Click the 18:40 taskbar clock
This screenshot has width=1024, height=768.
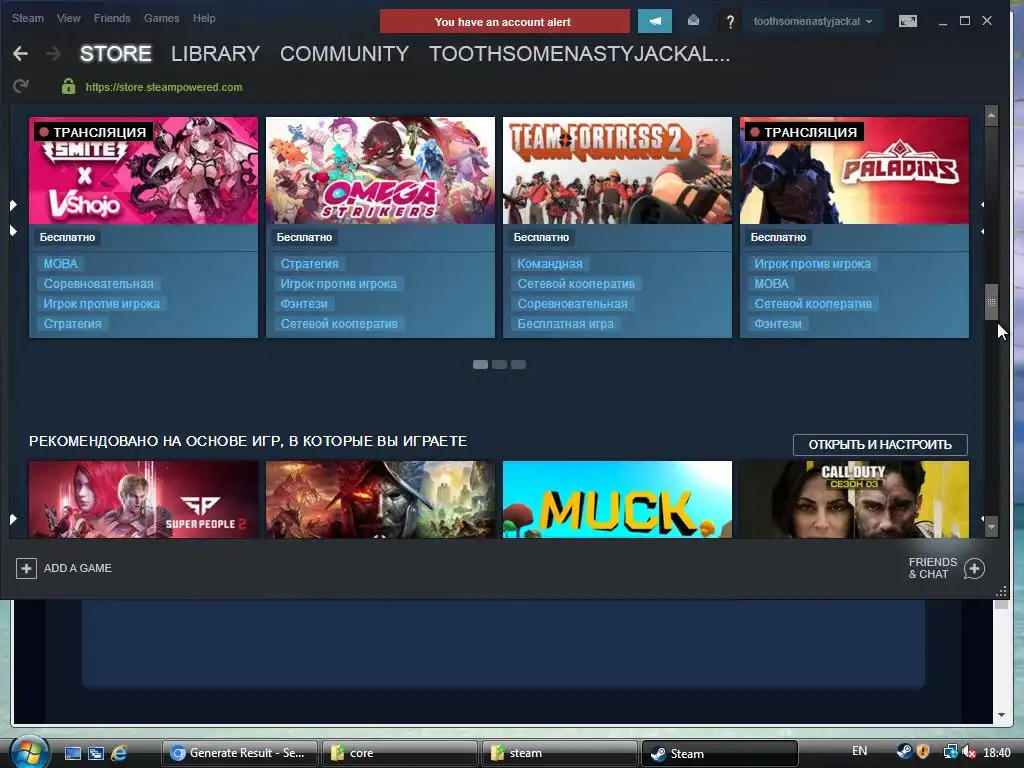click(x=997, y=752)
